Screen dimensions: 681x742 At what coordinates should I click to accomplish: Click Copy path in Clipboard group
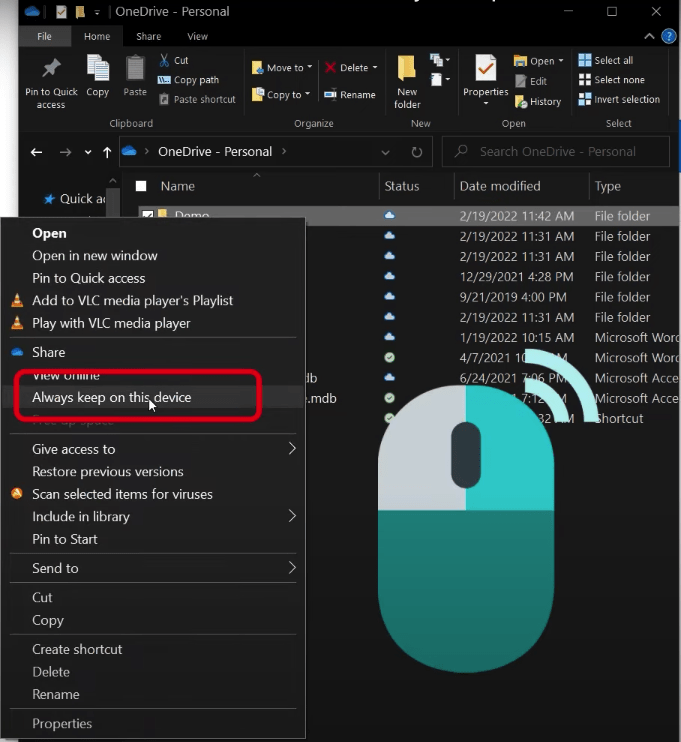tap(188, 80)
